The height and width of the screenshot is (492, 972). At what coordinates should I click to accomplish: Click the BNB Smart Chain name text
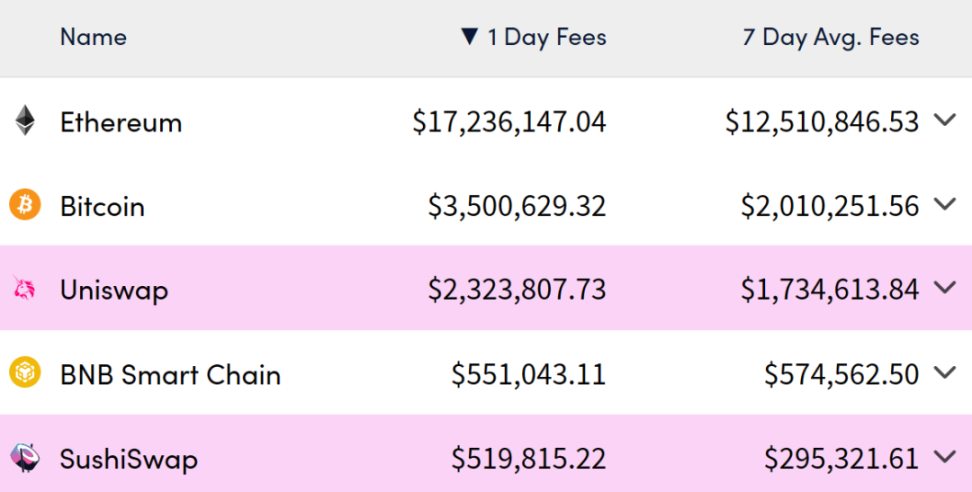(x=170, y=375)
